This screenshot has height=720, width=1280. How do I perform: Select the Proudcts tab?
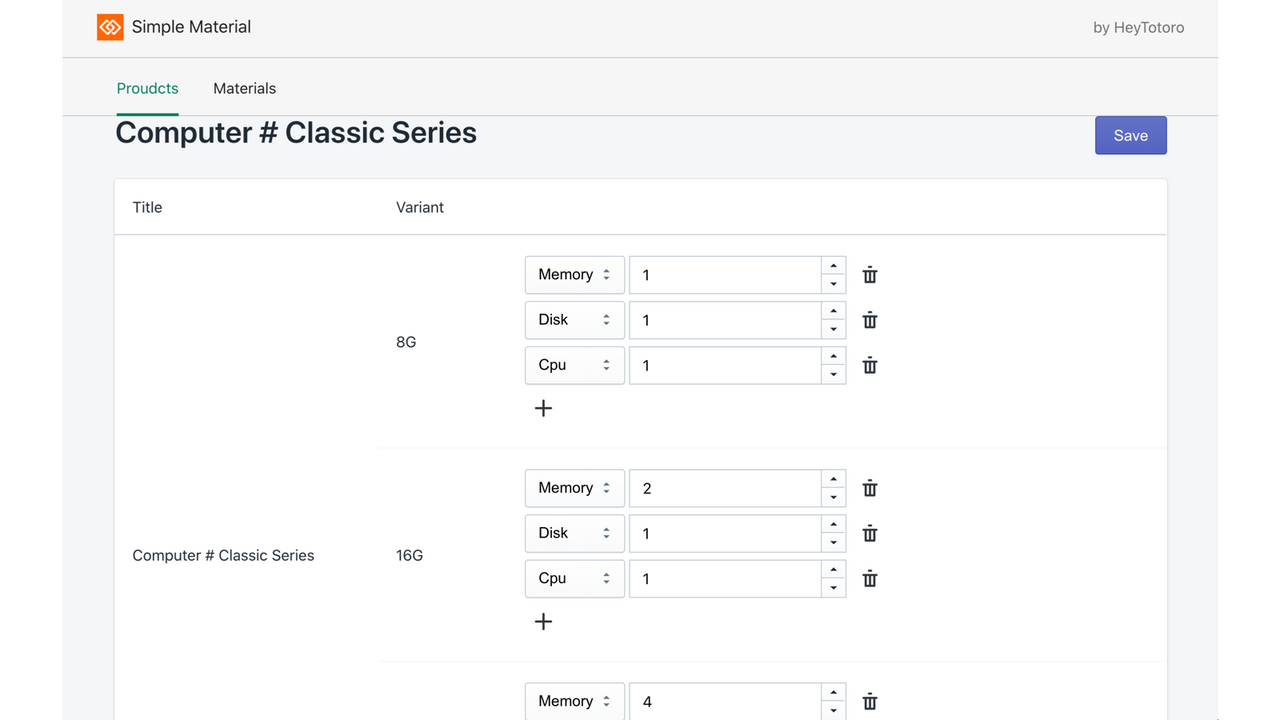tap(147, 88)
